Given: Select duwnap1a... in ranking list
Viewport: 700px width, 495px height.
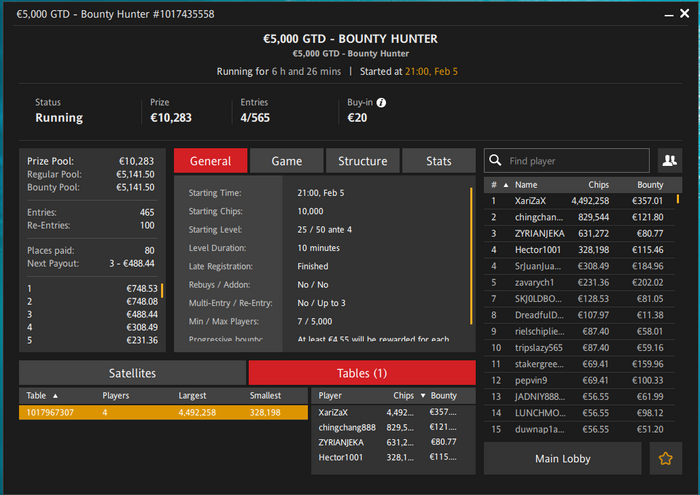Looking at the screenshot, I should (x=579, y=429).
